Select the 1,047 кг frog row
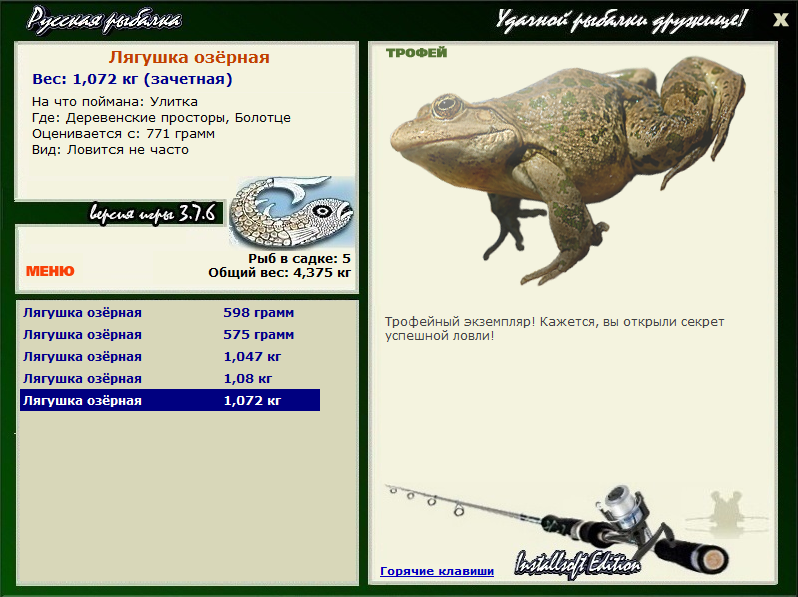The width and height of the screenshot is (798, 597). click(170, 356)
